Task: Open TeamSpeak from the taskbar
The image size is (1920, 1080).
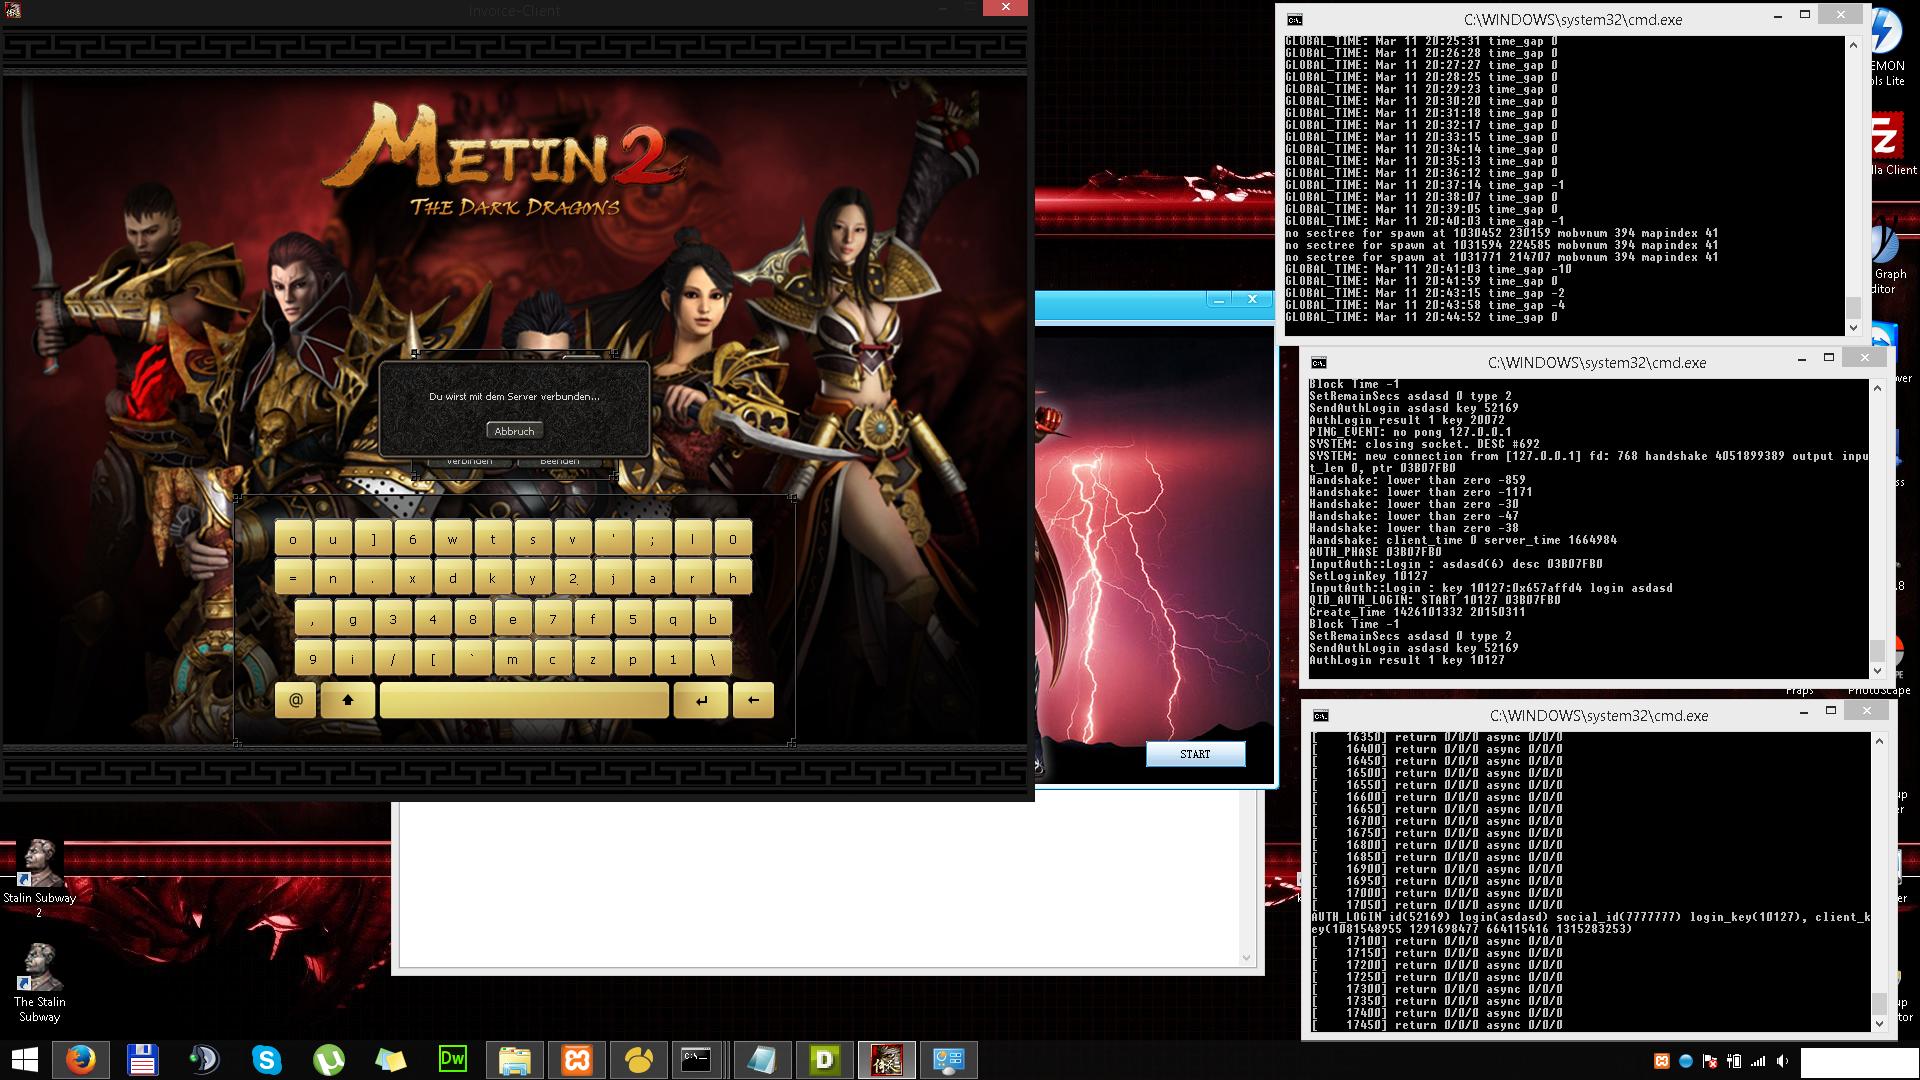Action: pos(204,1060)
